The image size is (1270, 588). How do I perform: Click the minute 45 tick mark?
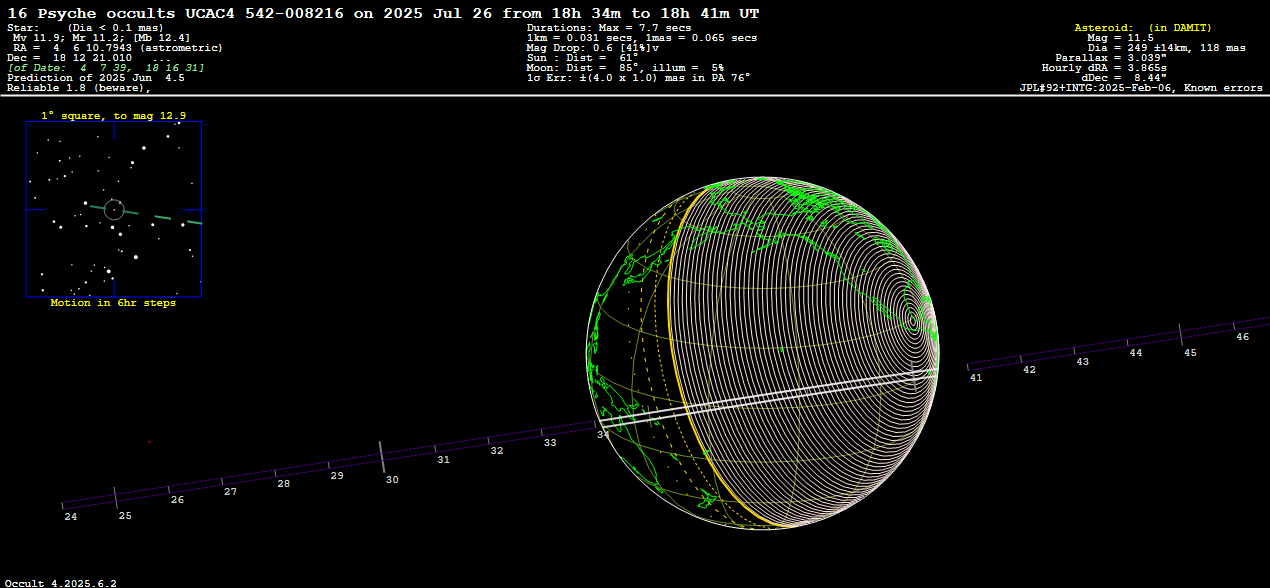click(1182, 335)
